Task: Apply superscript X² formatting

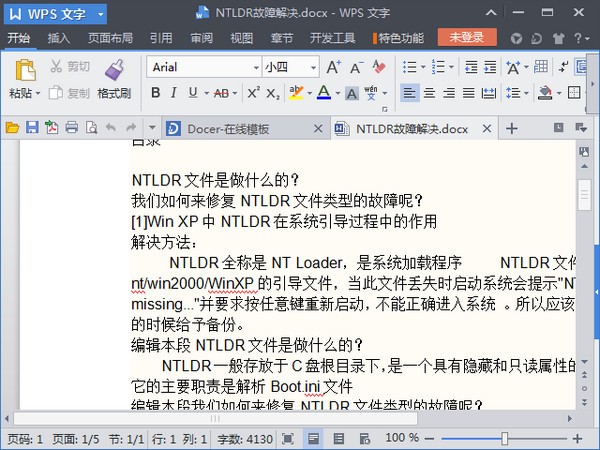Action: tap(253, 93)
